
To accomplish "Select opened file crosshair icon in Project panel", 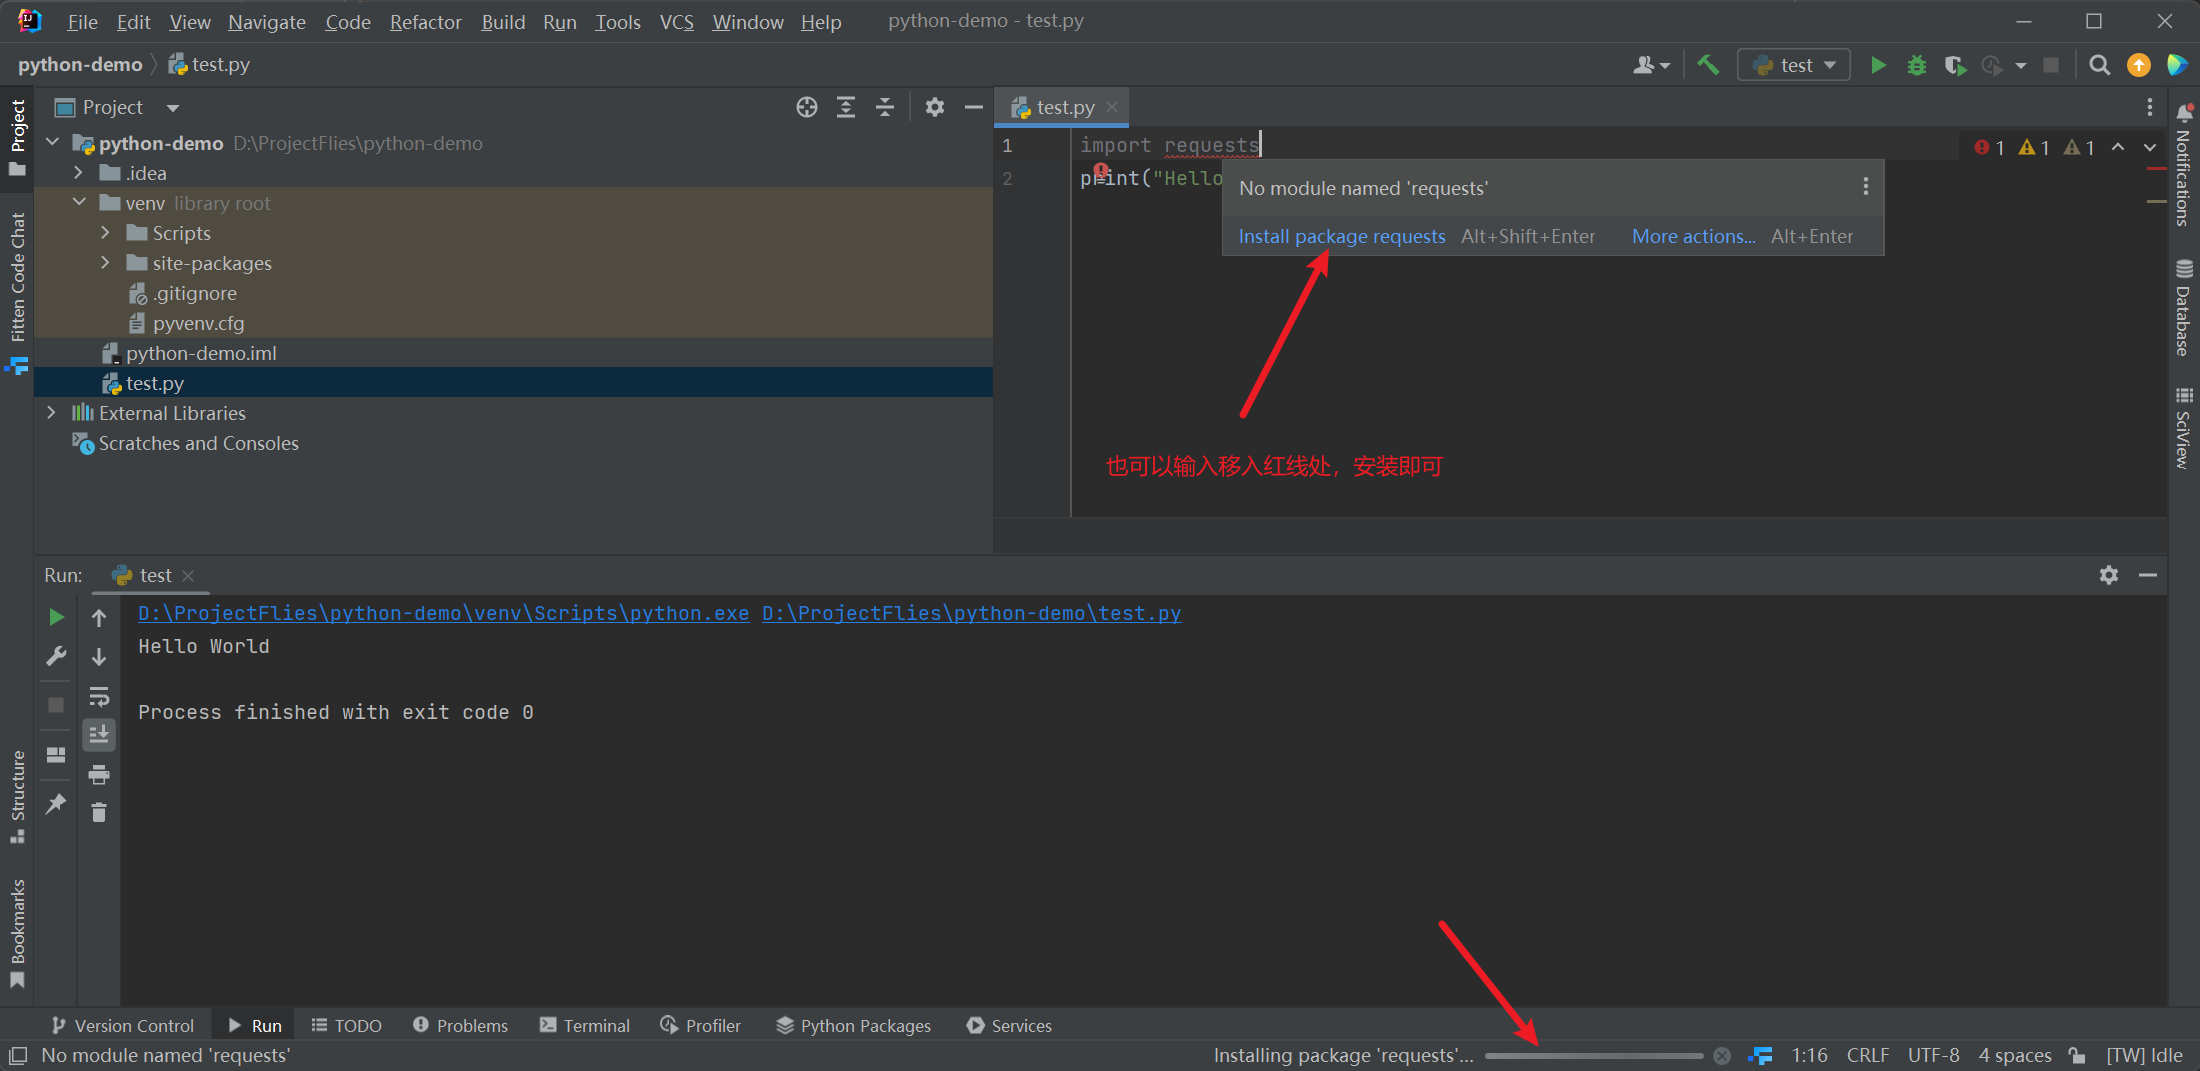I will tap(807, 107).
